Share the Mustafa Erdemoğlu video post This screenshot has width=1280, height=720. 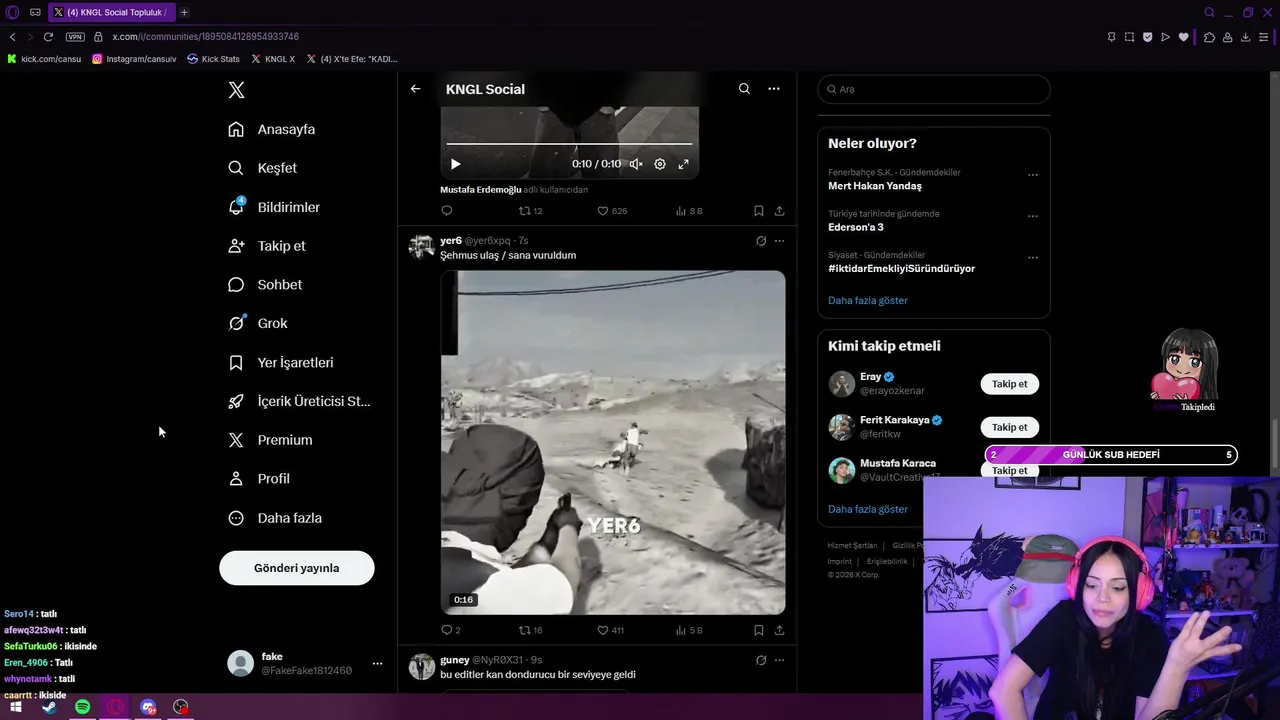(779, 211)
